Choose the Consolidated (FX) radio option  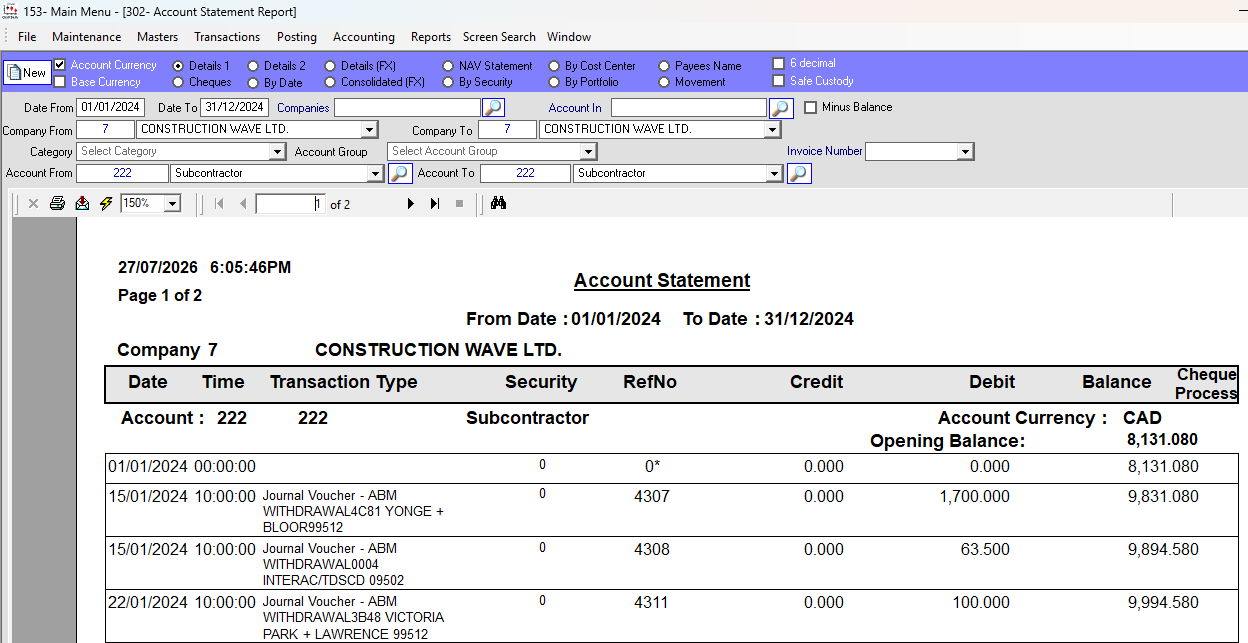click(x=330, y=82)
